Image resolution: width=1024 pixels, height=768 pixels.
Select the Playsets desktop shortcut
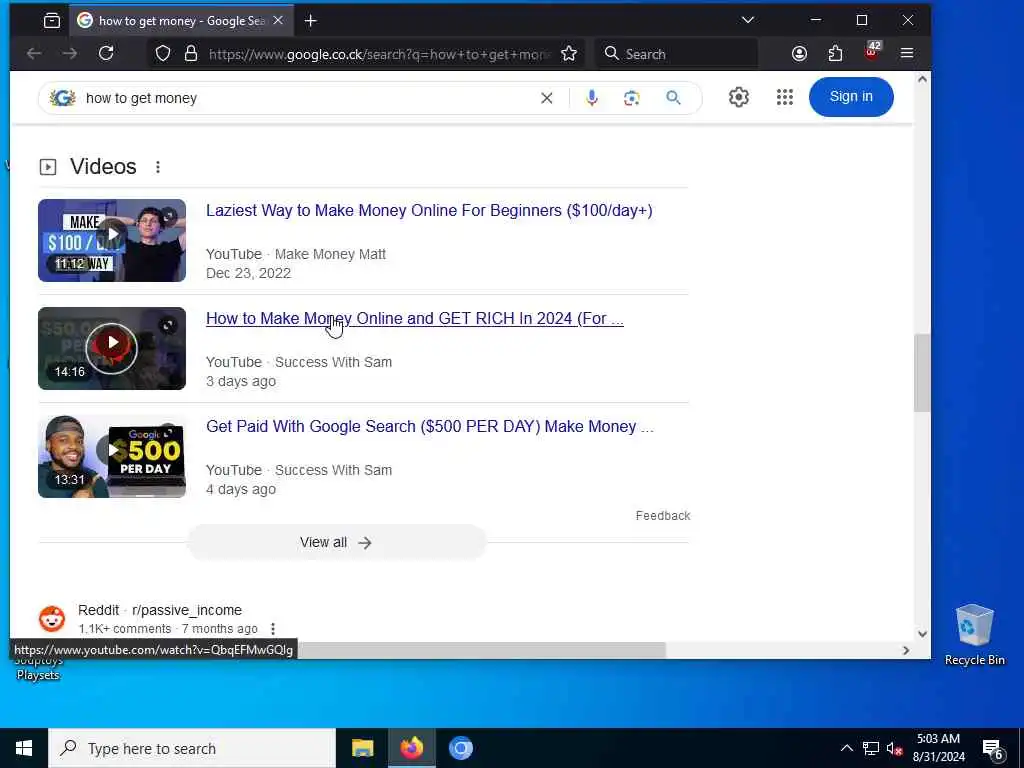tap(38, 669)
